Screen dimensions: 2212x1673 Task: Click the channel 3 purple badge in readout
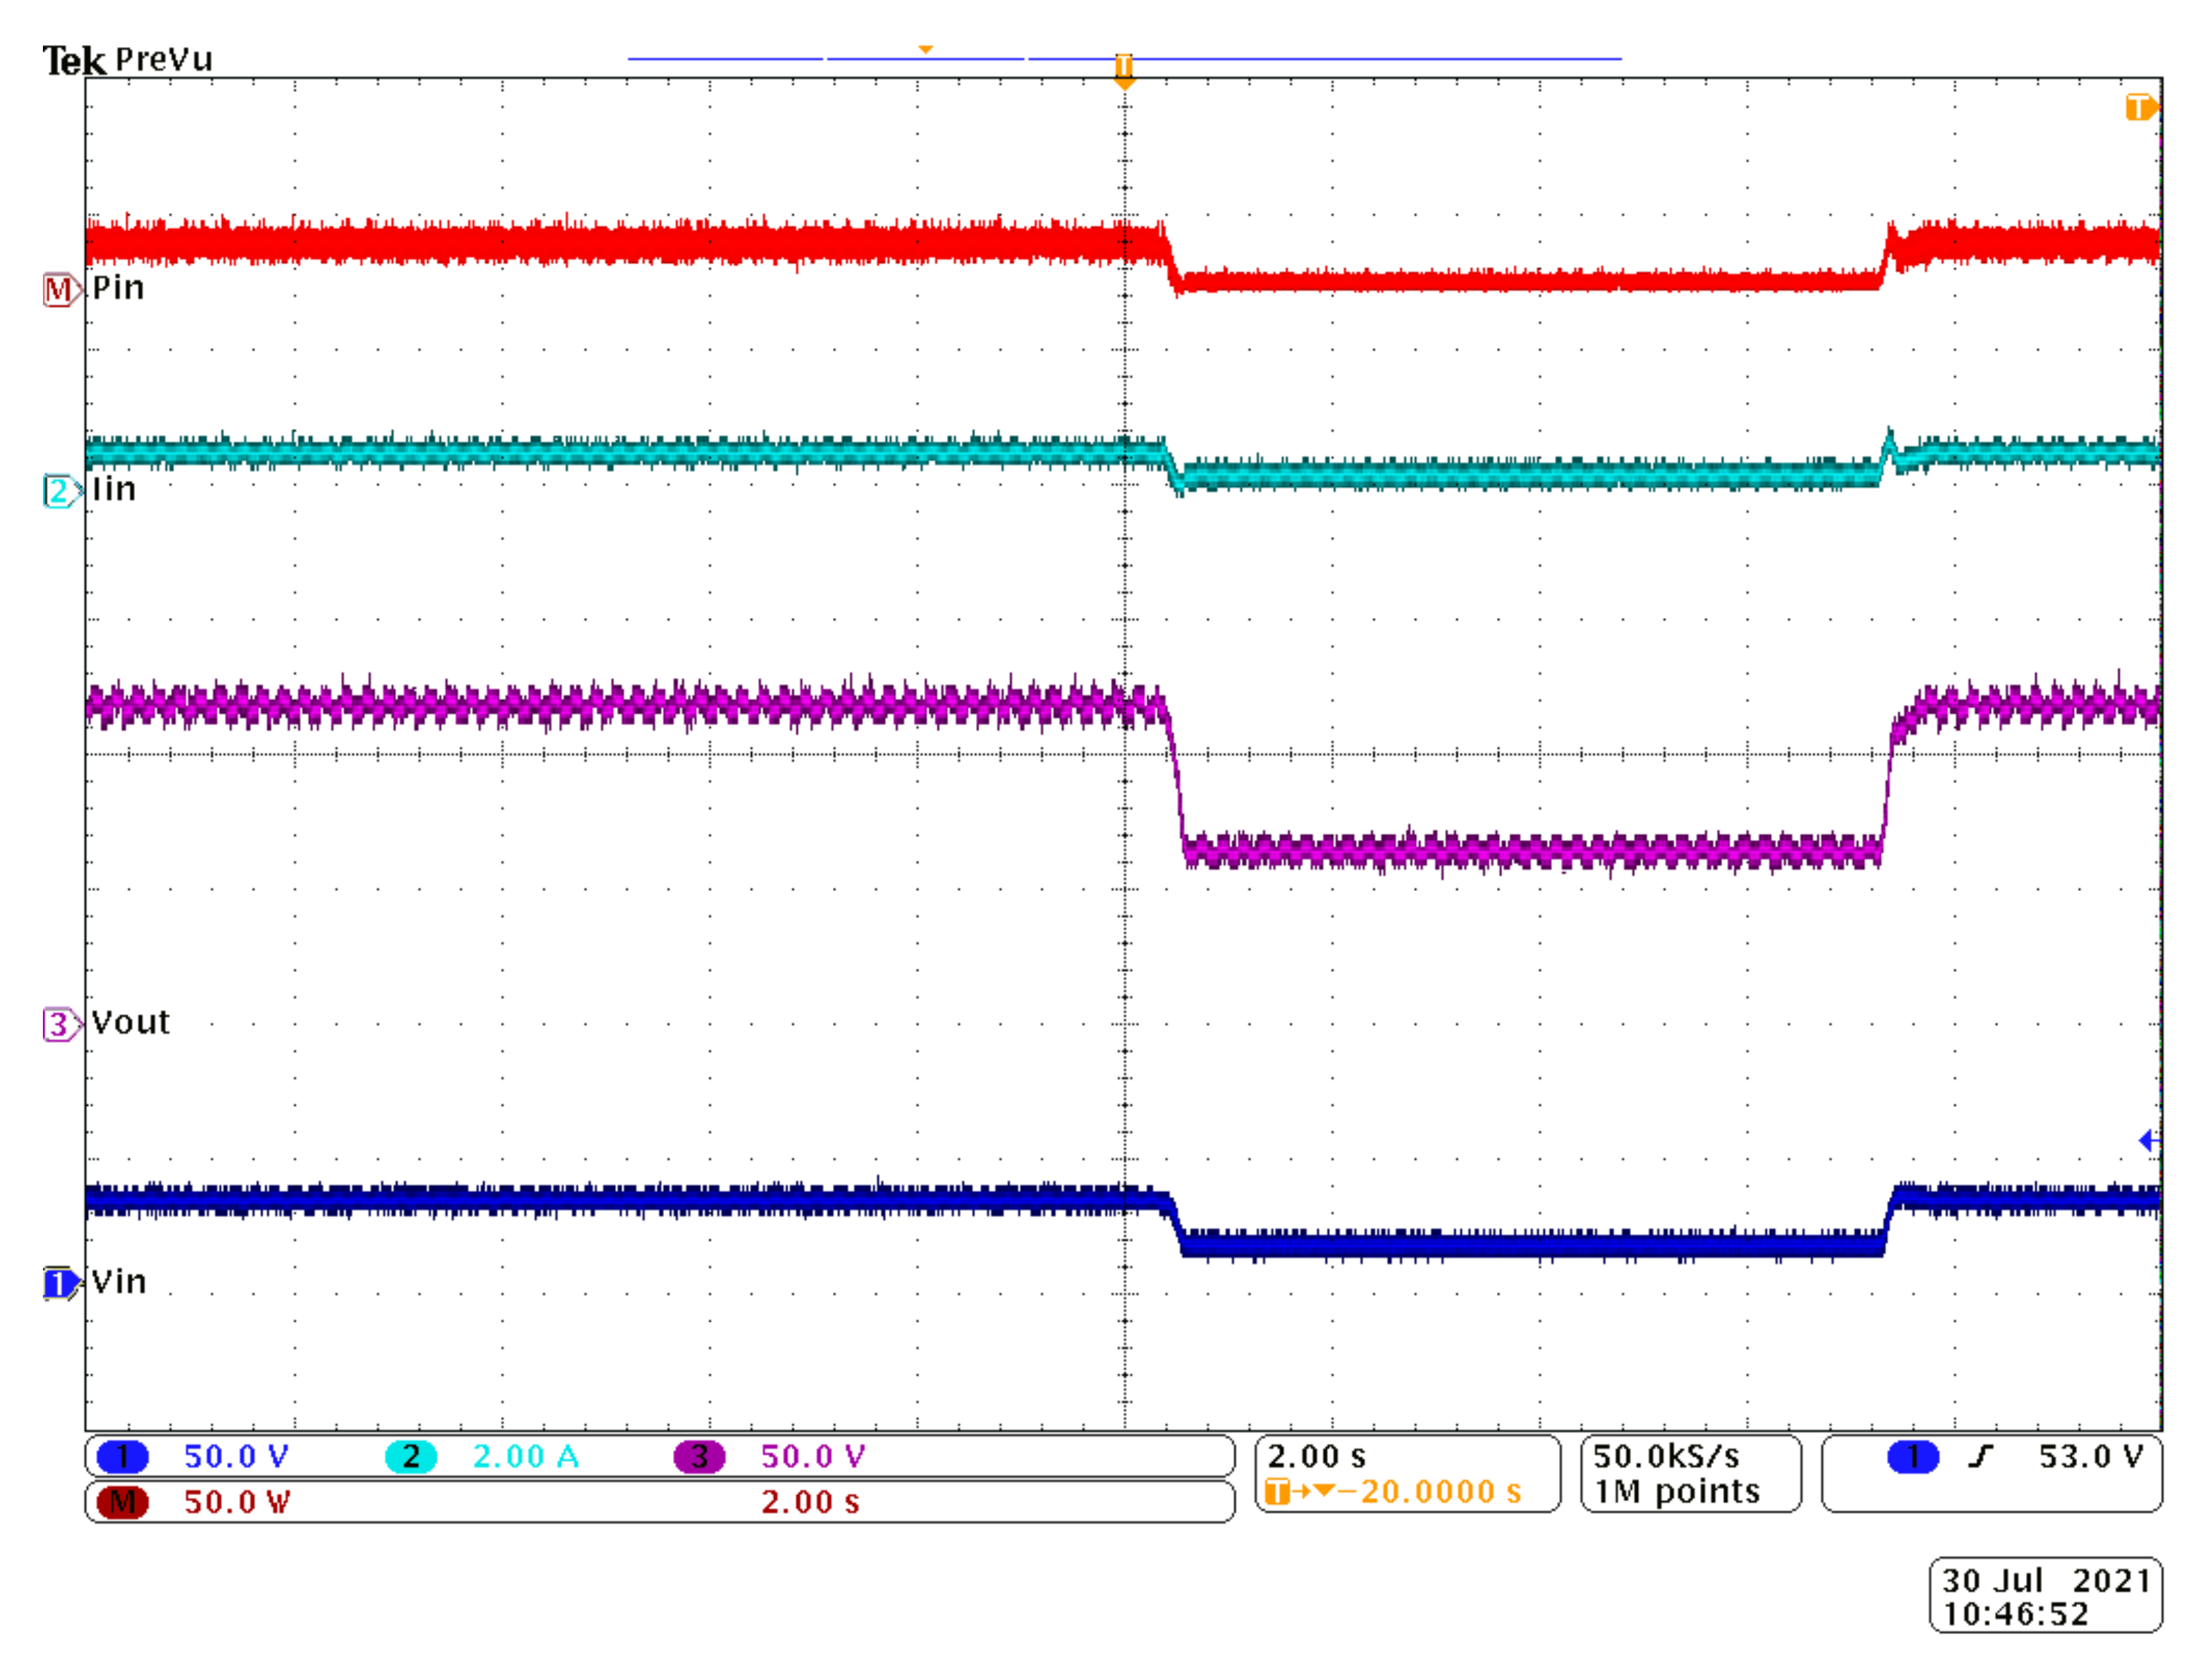pyautogui.click(x=699, y=1457)
